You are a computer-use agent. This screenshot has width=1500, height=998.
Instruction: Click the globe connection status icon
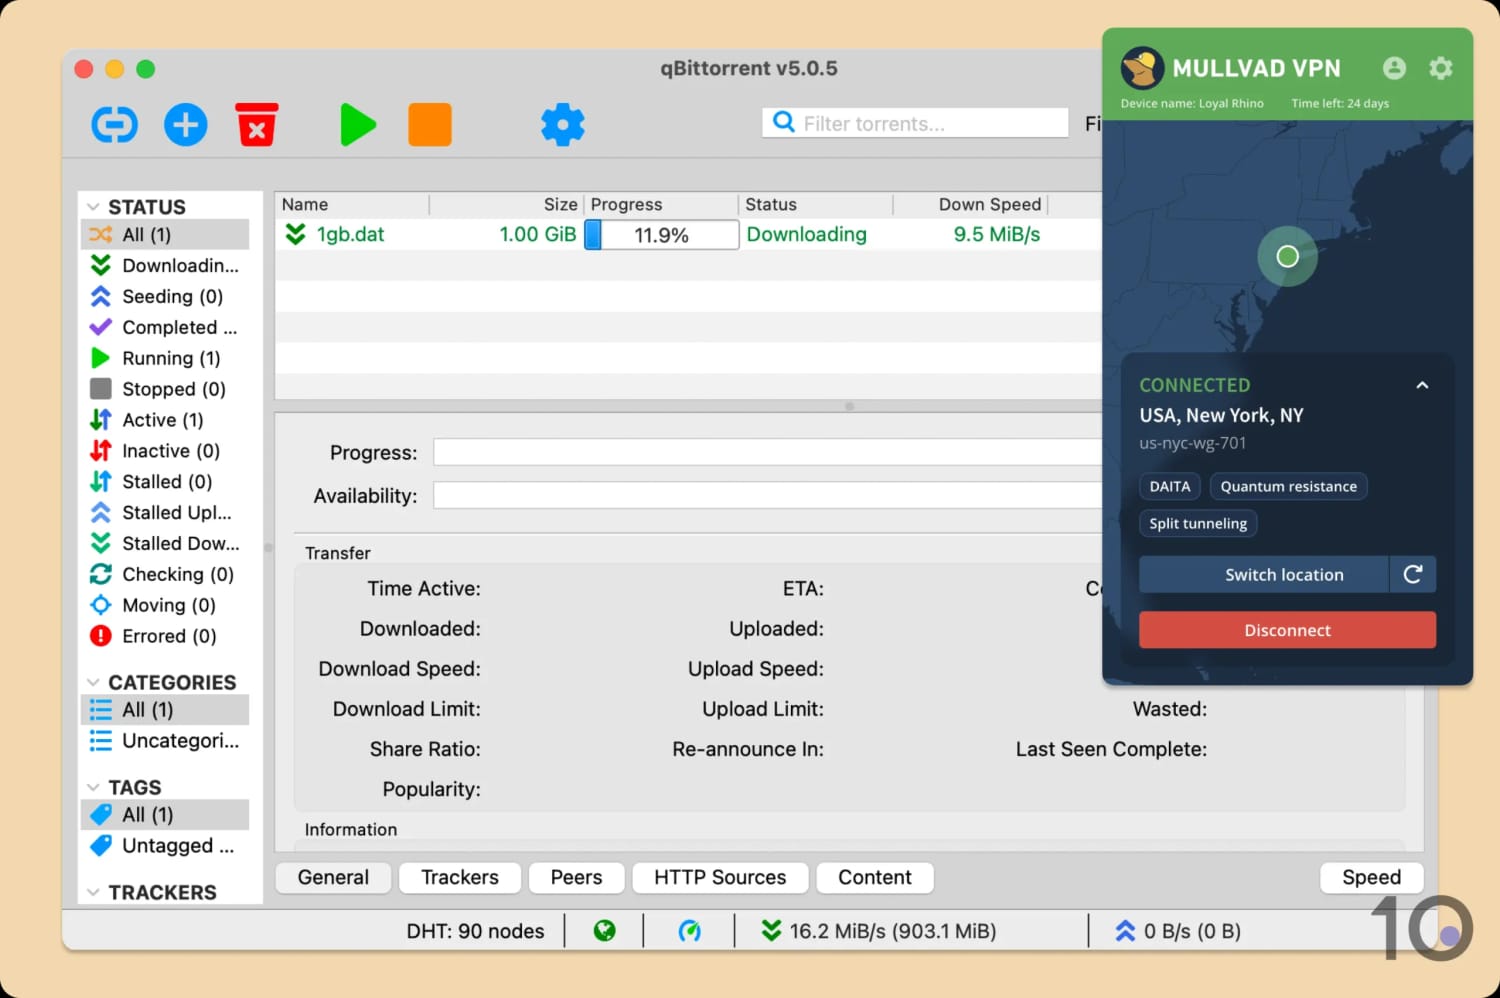point(605,931)
